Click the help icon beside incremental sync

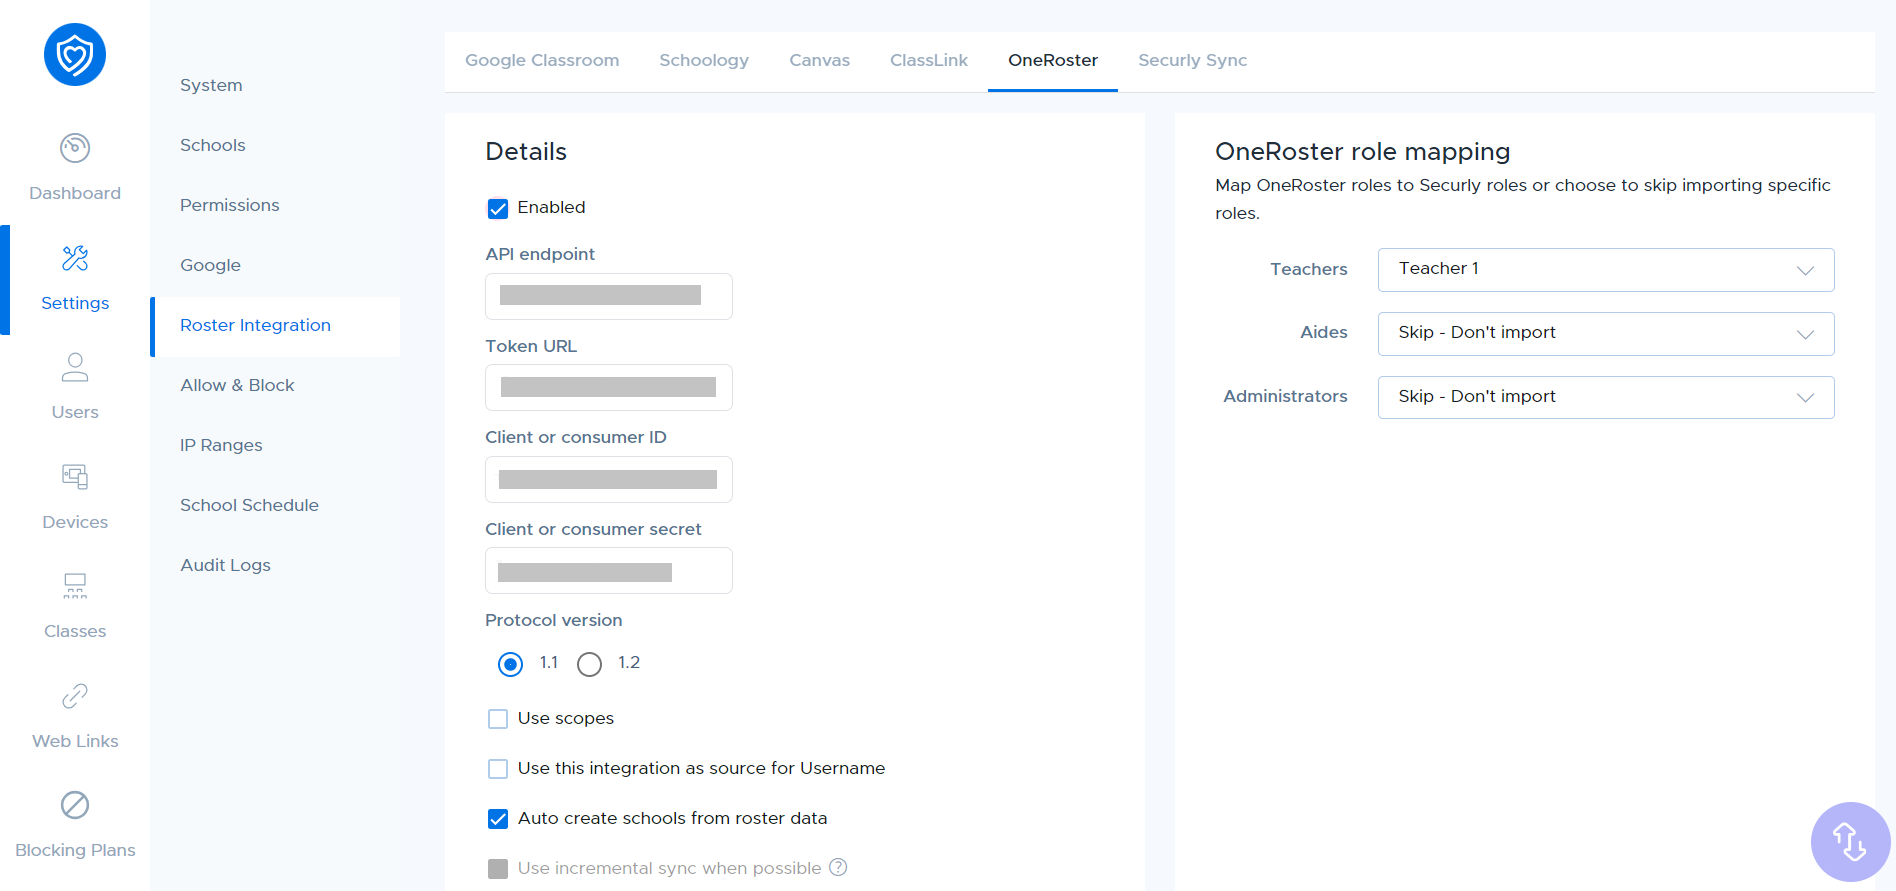[x=838, y=867]
